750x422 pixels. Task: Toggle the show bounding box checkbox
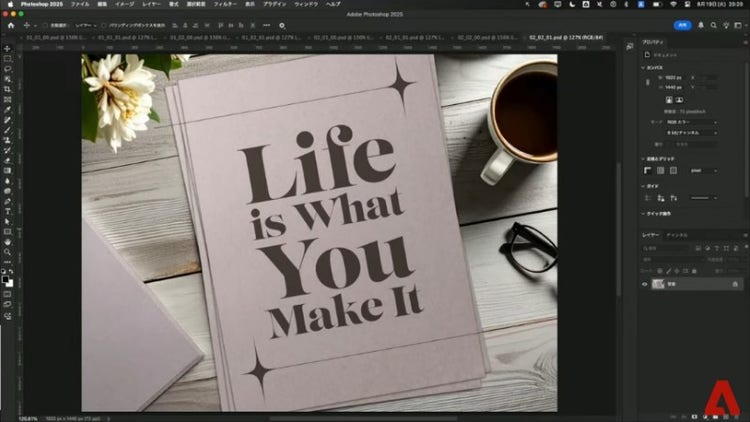coord(103,25)
